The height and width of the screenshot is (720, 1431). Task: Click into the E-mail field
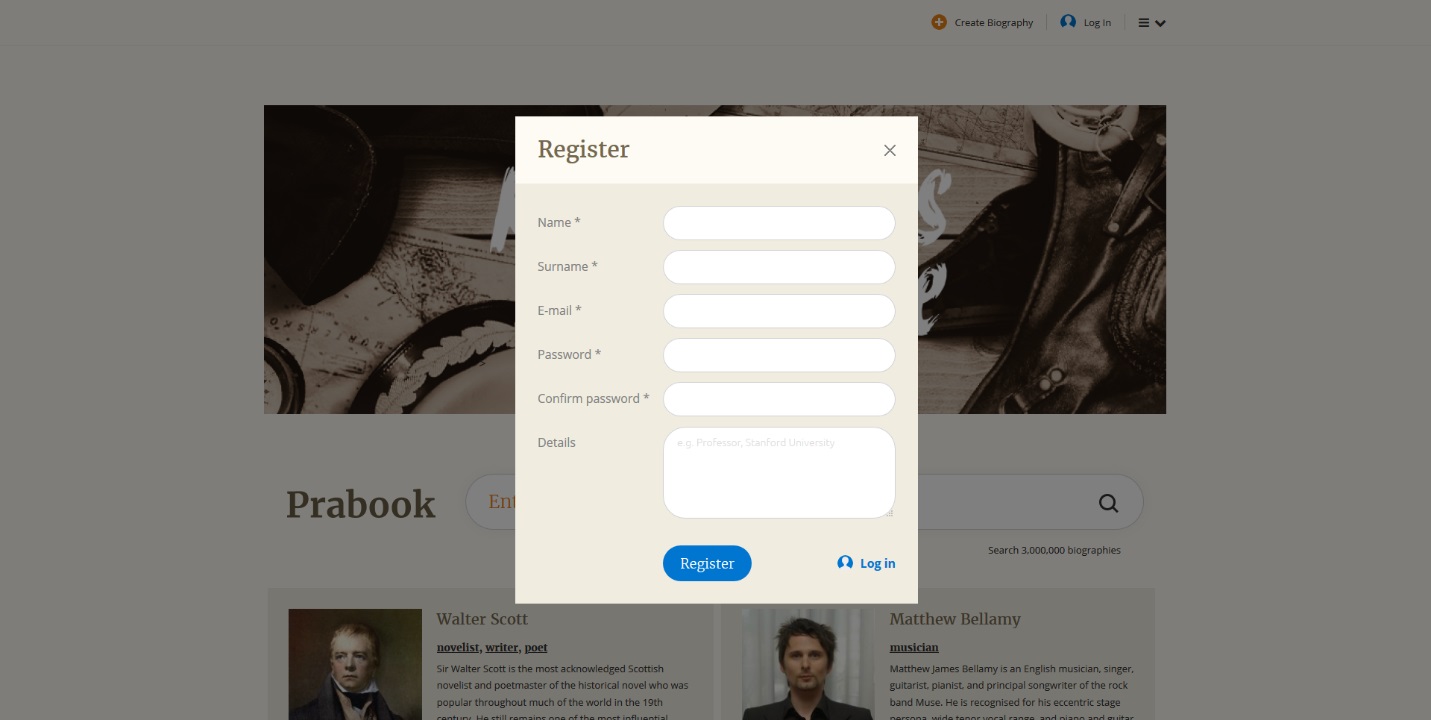tap(779, 311)
